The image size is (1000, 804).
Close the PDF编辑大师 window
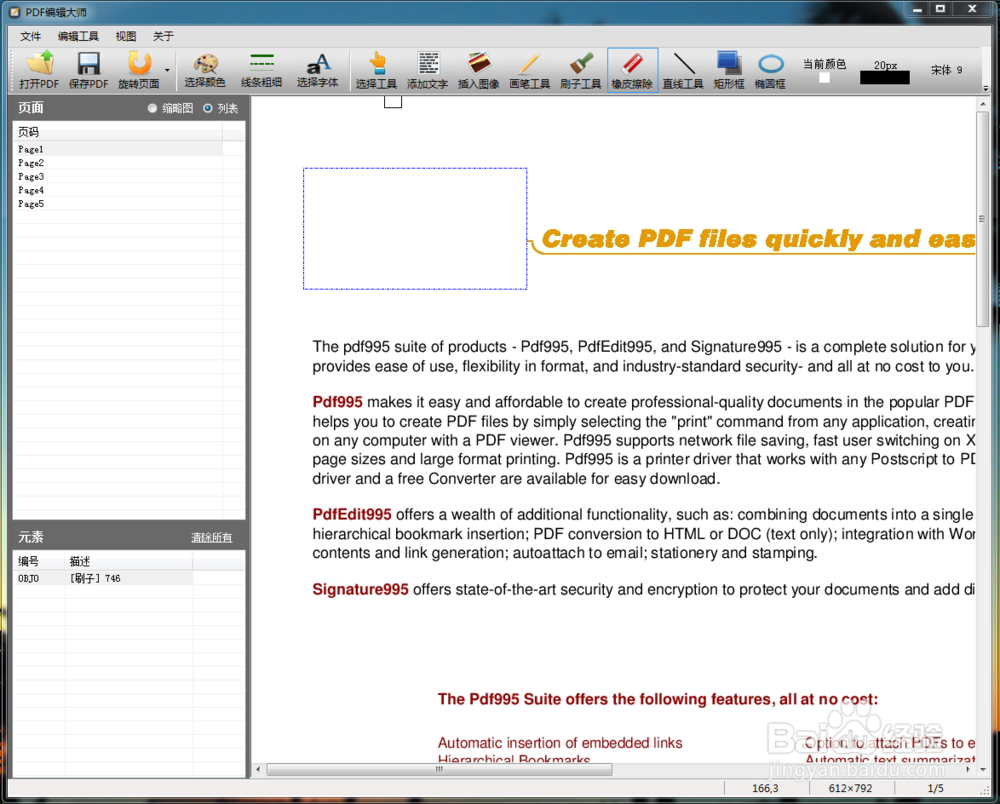pos(973,9)
